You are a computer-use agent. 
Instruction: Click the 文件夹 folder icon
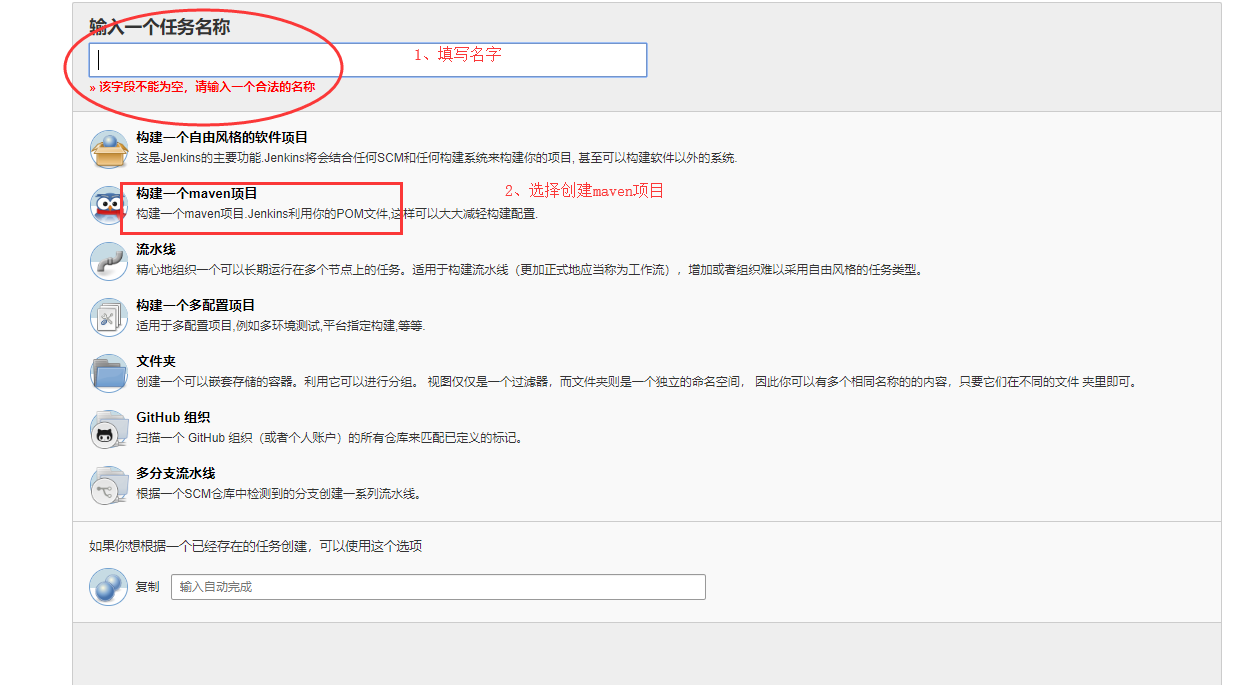click(x=109, y=373)
